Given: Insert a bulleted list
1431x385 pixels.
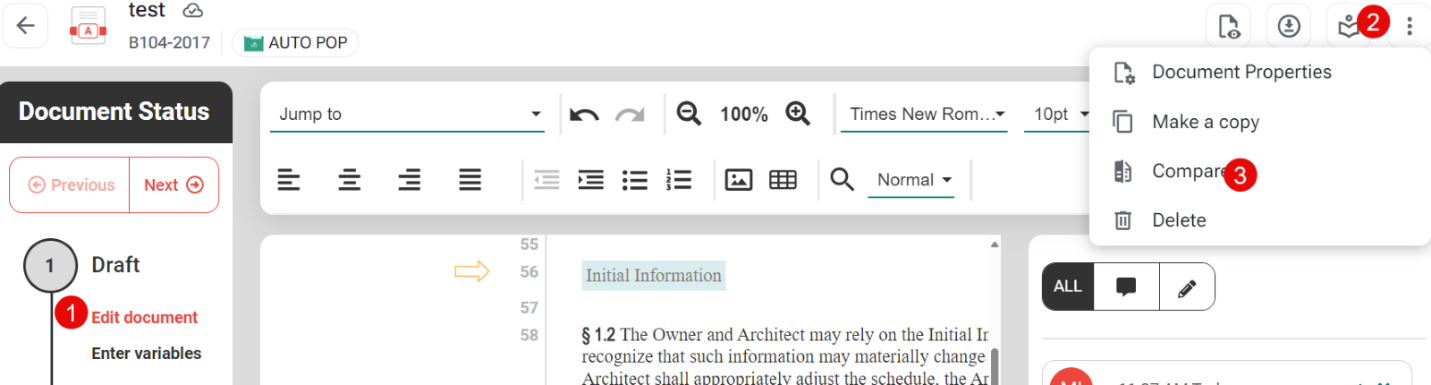Looking at the screenshot, I should click(635, 180).
